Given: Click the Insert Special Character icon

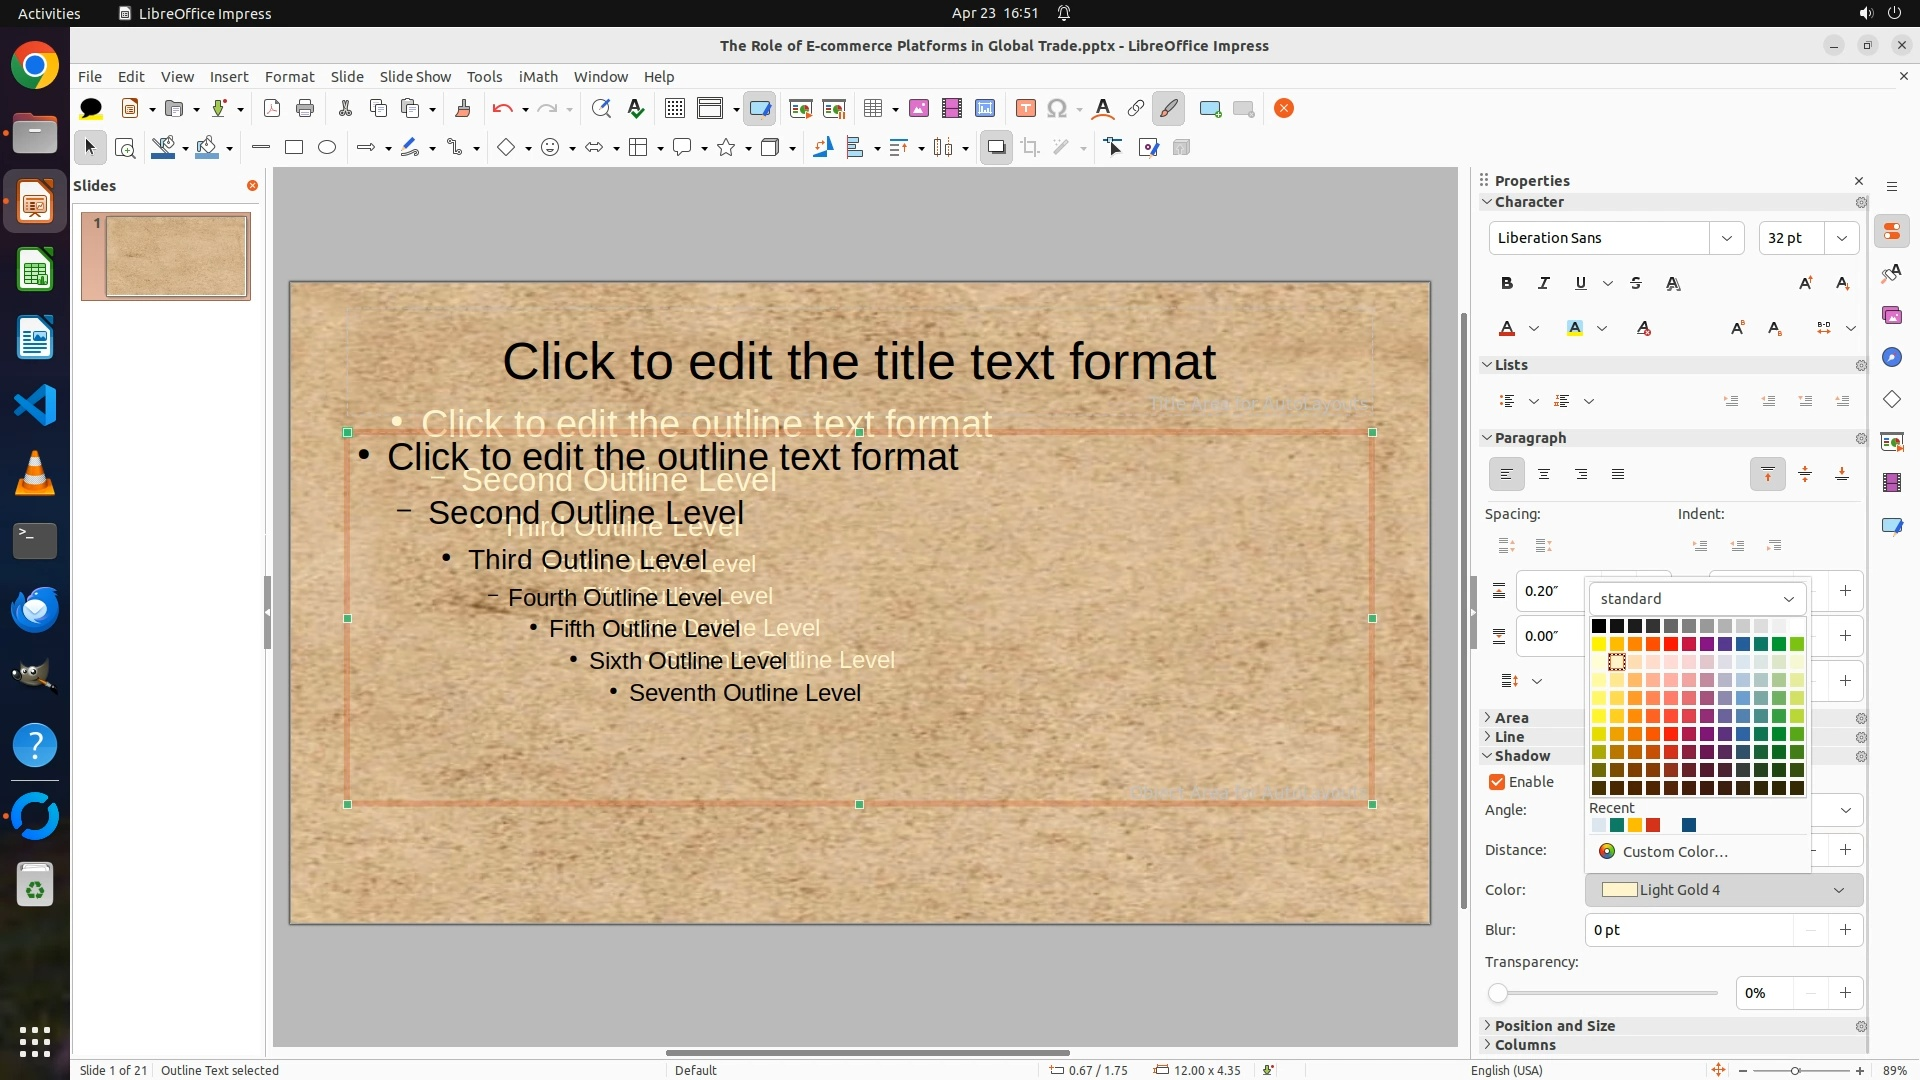Looking at the screenshot, I should pos(1057,108).
